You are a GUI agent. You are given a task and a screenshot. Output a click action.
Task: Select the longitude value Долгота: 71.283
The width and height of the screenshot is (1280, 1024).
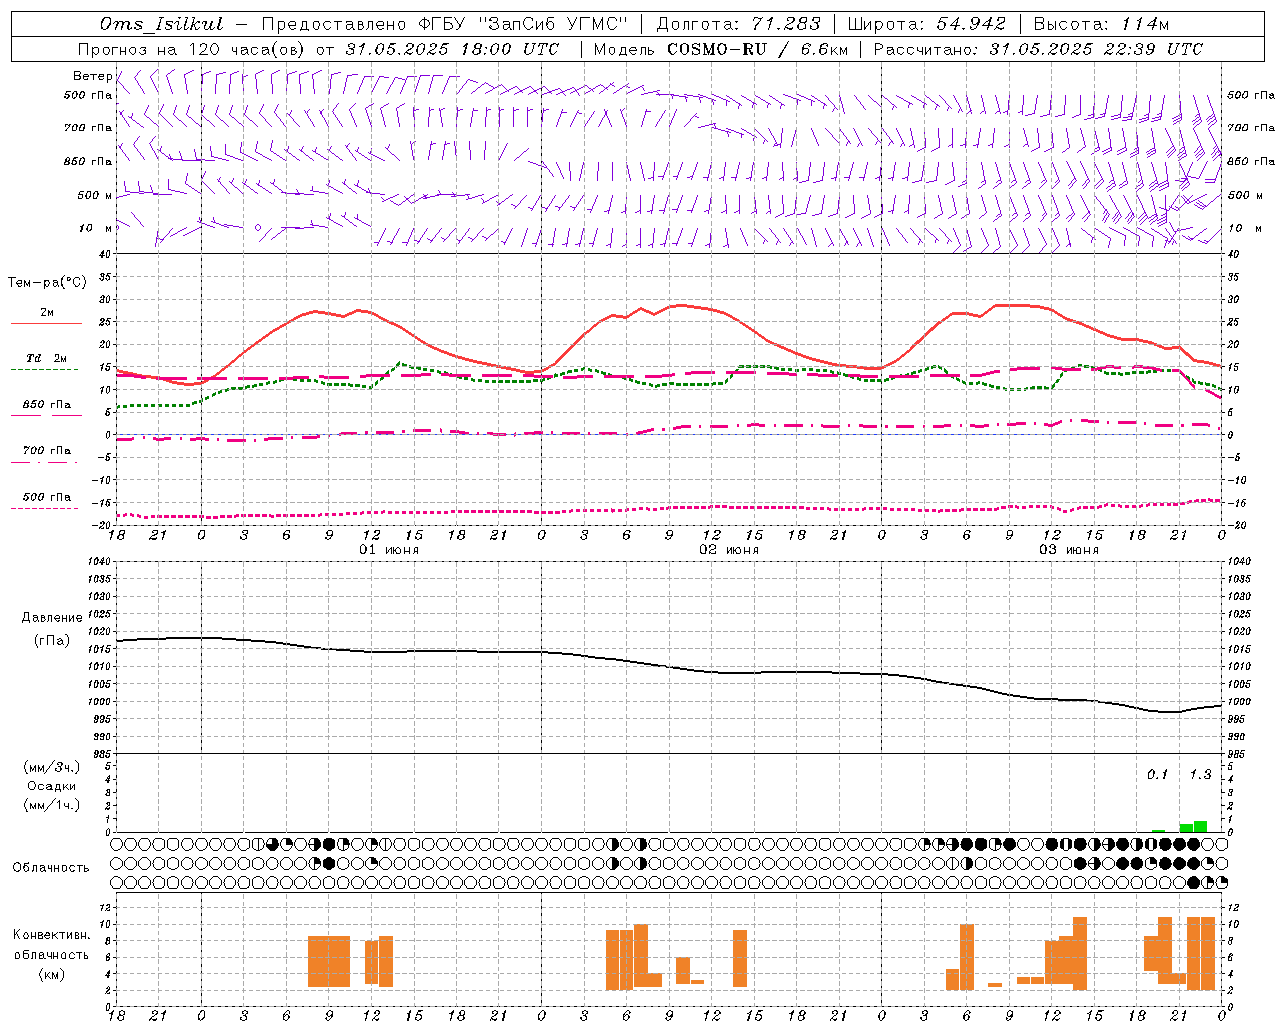(738, 24)
